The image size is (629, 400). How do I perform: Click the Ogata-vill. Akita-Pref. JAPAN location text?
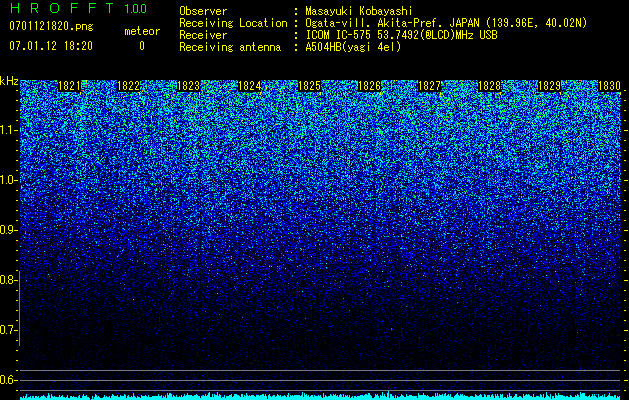coord(446,23)
